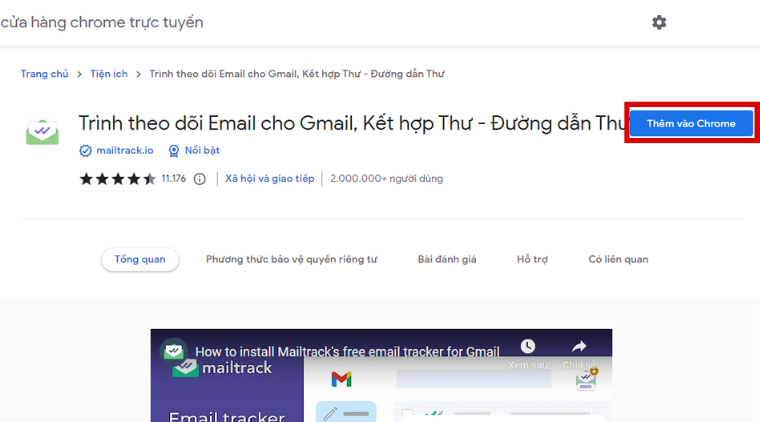Go to Trang chủ breadcrumb
760x422 pixels.
45,74
